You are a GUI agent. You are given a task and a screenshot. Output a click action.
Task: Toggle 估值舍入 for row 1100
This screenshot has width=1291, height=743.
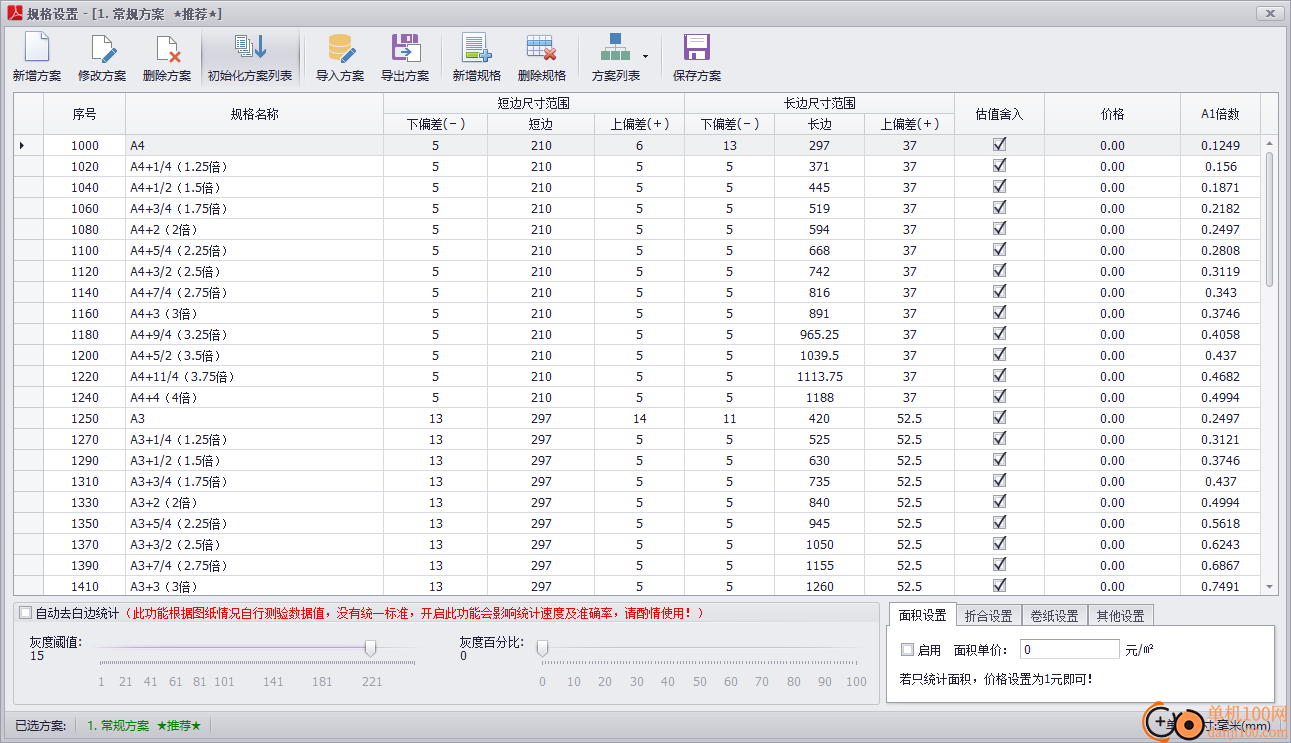[x=999, y=250]
